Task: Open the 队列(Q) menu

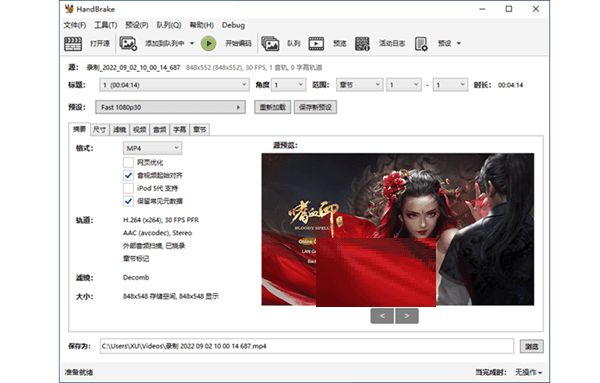Action: pos(169,25)
